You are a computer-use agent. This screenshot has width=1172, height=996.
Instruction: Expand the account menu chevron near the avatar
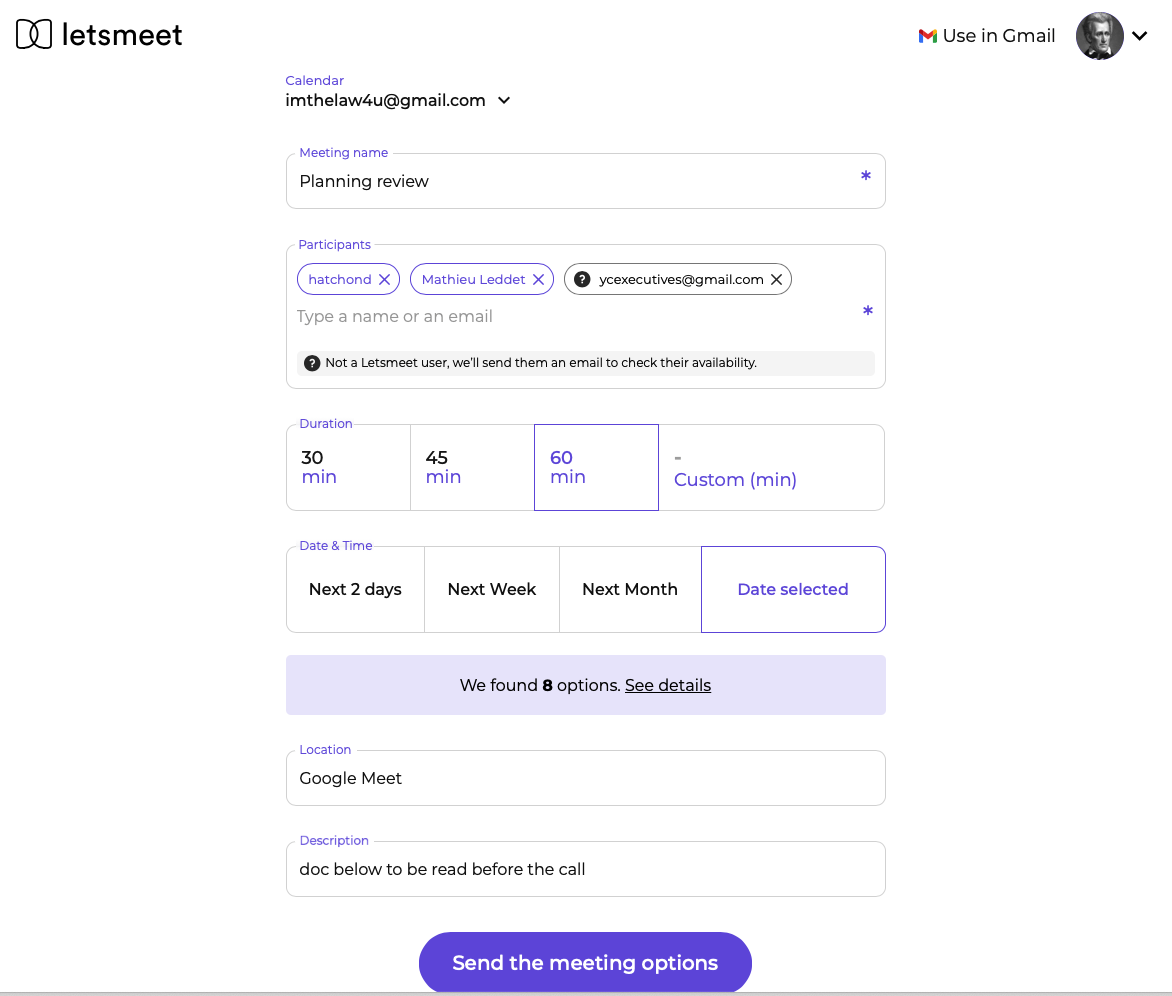1140,35
